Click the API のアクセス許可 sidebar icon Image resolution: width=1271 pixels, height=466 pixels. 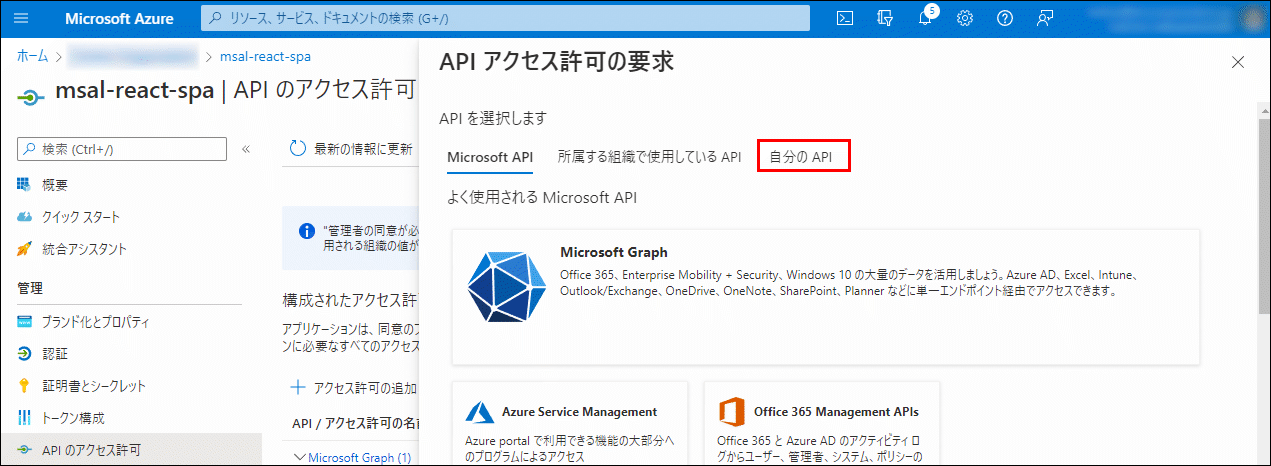pos(25,450)
